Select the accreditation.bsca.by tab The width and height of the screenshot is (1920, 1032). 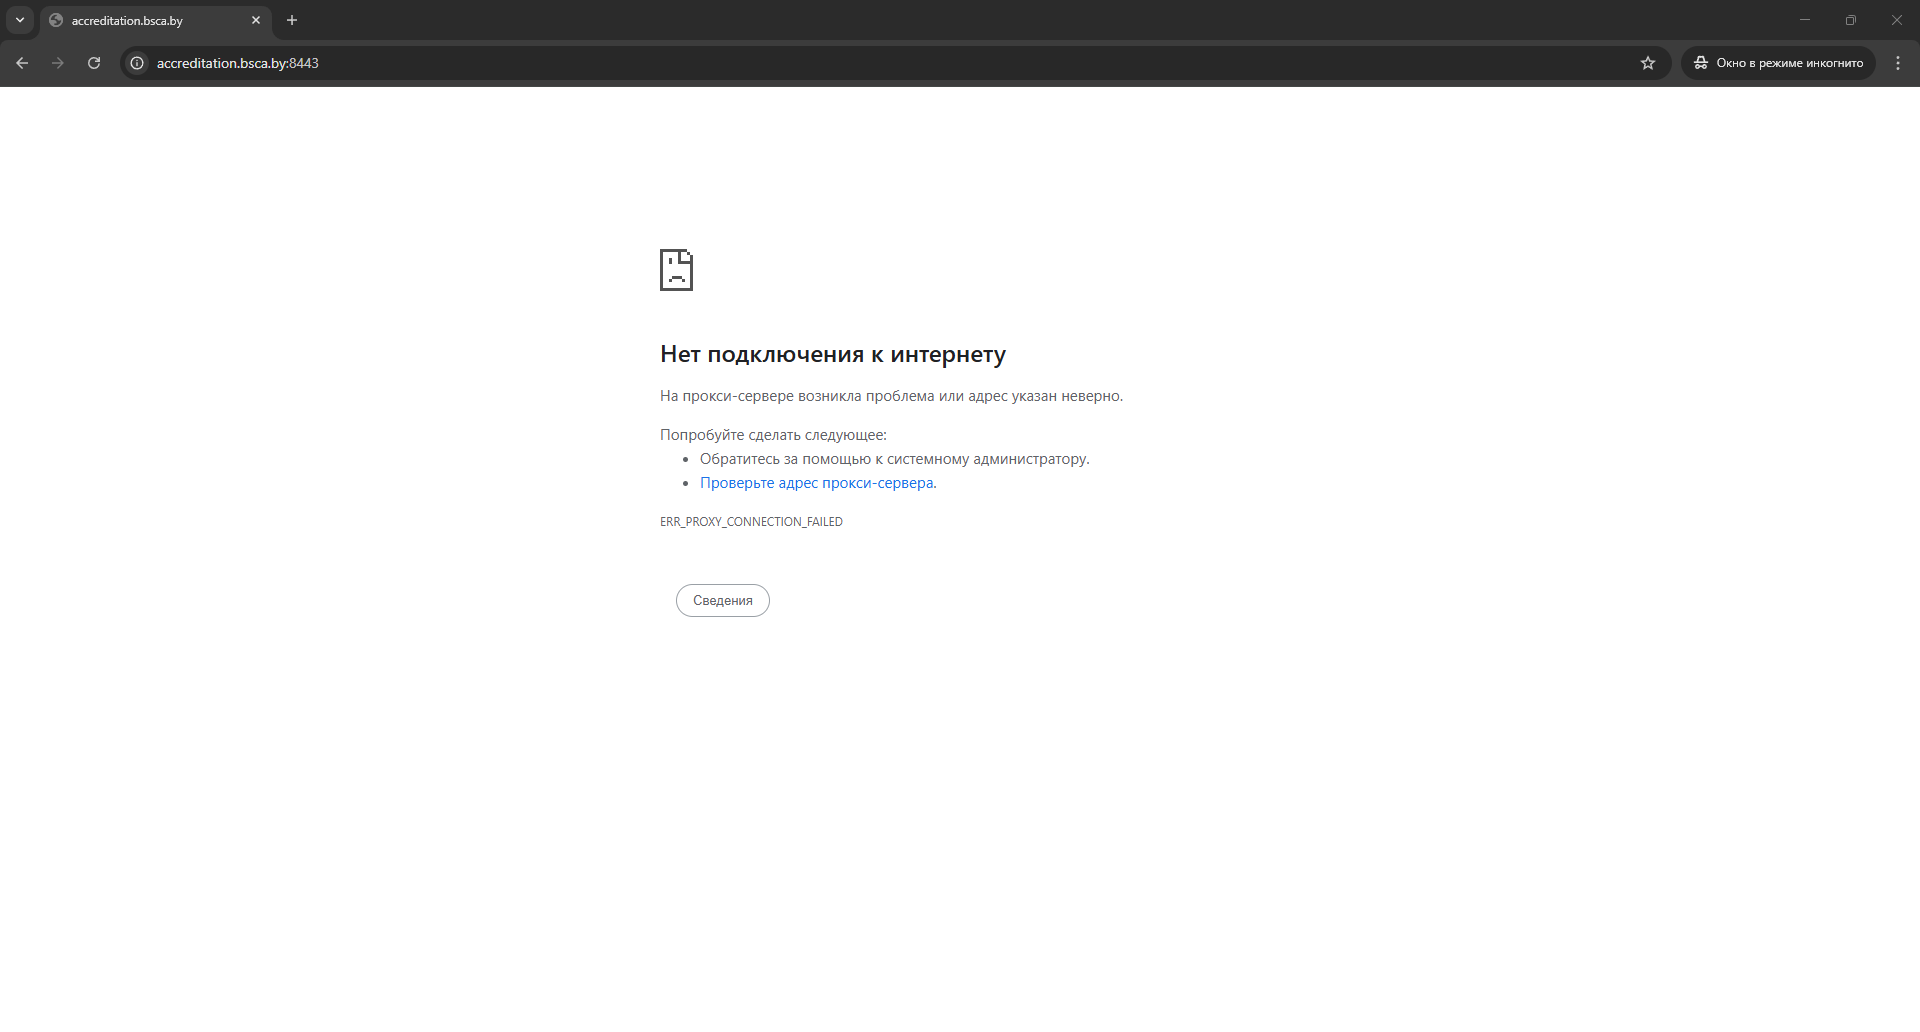[140, 21]
